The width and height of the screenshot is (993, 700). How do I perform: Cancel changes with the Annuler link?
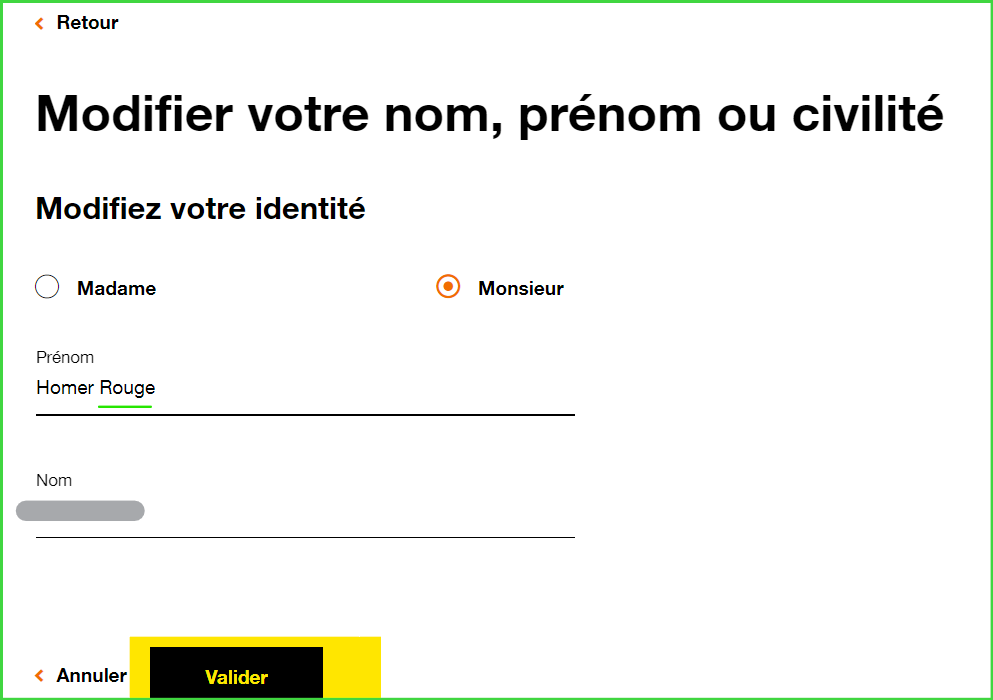pyautogui.click(x=91, y=676)
